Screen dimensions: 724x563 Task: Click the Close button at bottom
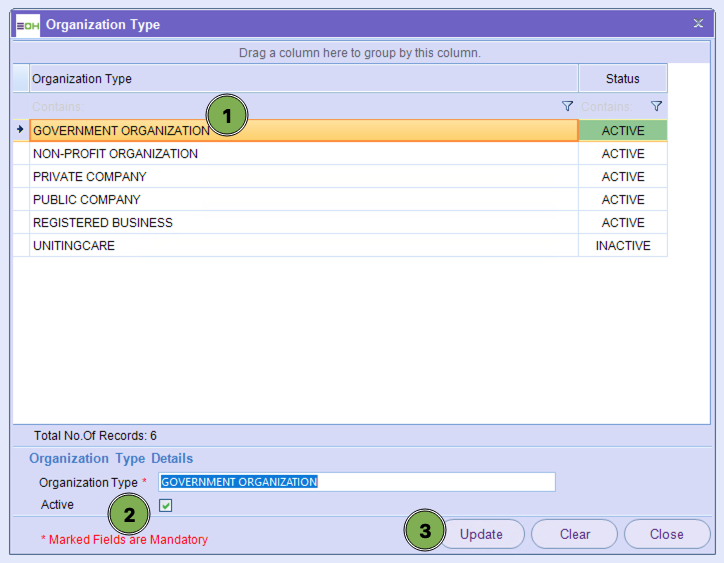tap(666, 534)
